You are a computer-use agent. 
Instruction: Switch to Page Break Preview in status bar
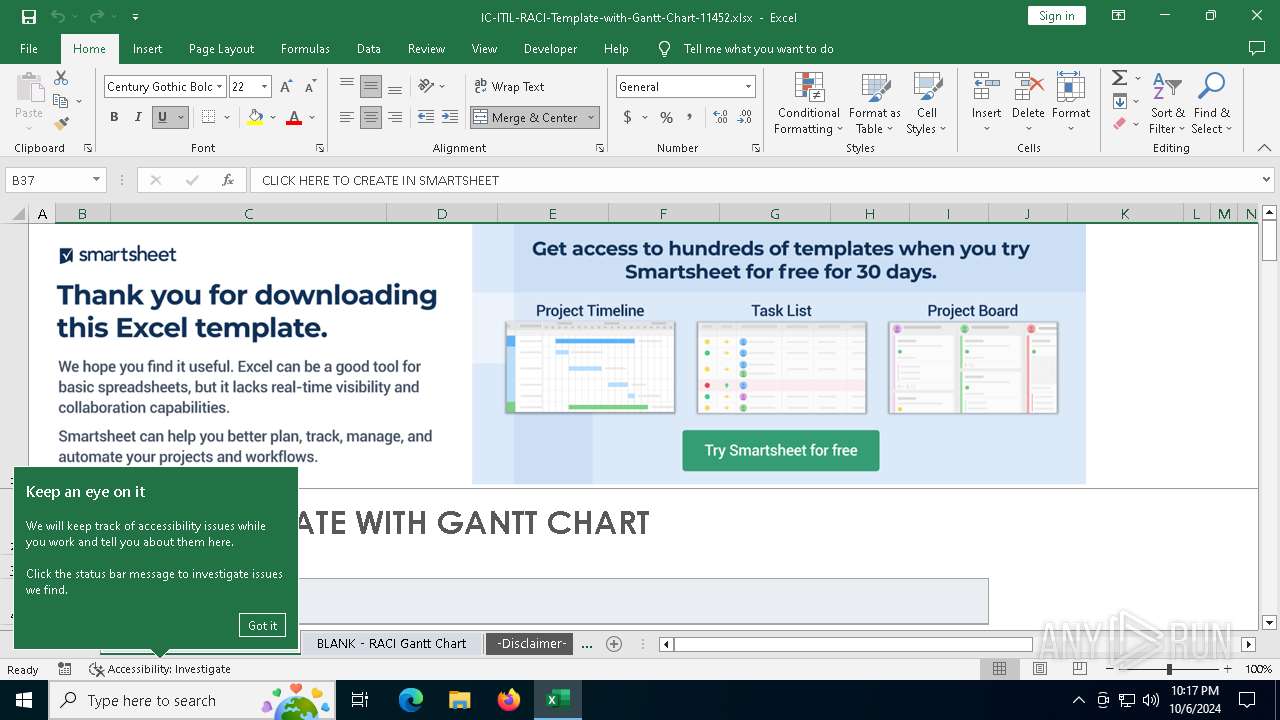[1079, 669]
